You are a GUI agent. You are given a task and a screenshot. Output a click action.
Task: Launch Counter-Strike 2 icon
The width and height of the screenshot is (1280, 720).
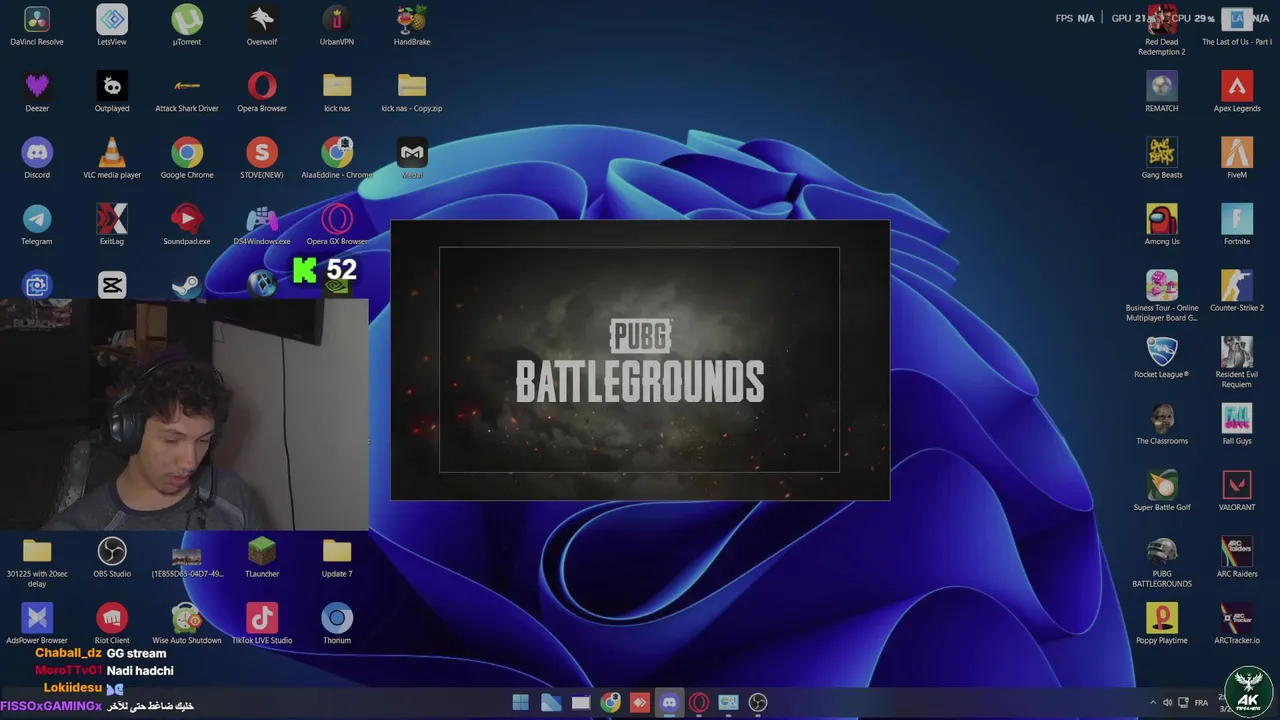1237,292
